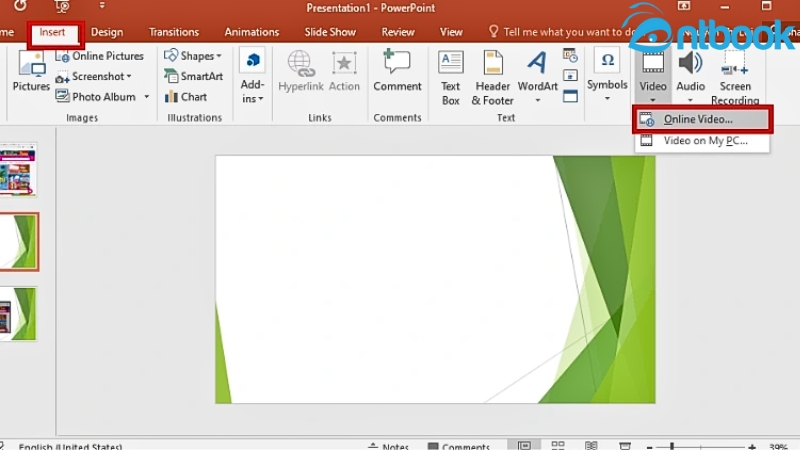The height and width of the screenshot is (450, 800).
Task: Insert a Text Box
Action: pos(451,77)
